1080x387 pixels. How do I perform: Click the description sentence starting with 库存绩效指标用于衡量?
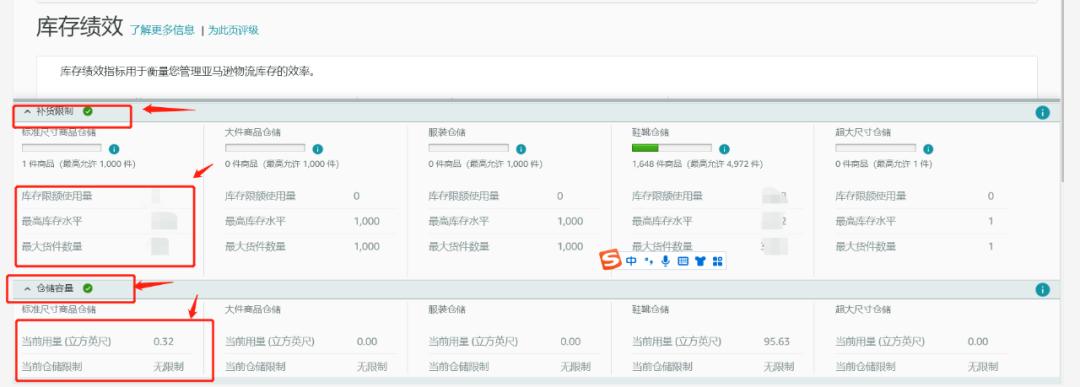[187, 71]
